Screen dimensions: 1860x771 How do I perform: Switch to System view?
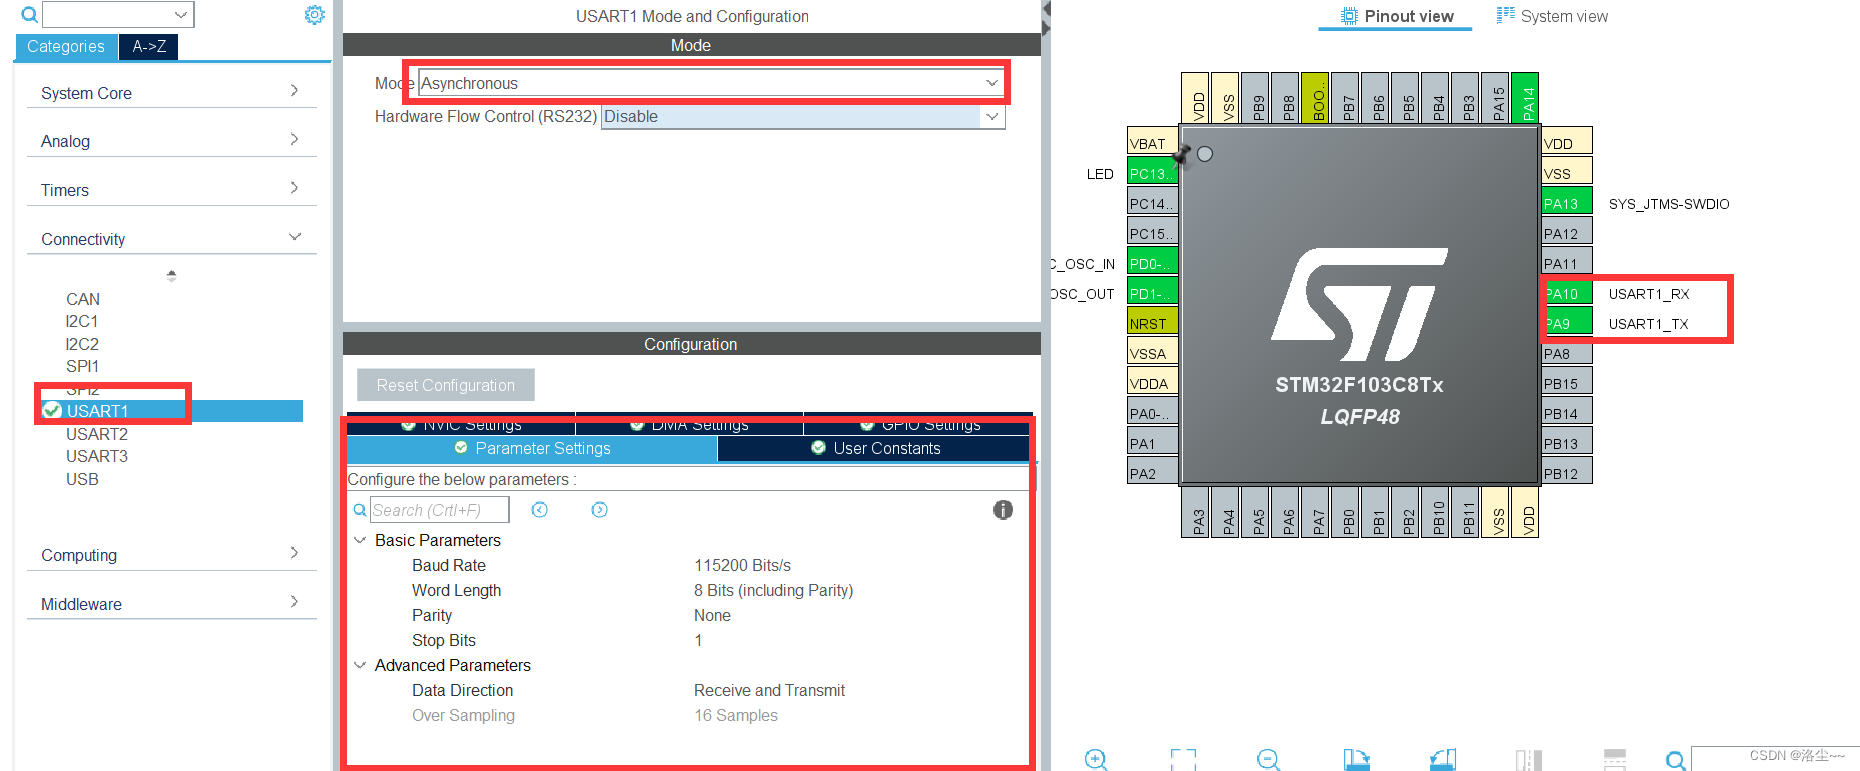pyautogui.click(x=1552, y=16)
